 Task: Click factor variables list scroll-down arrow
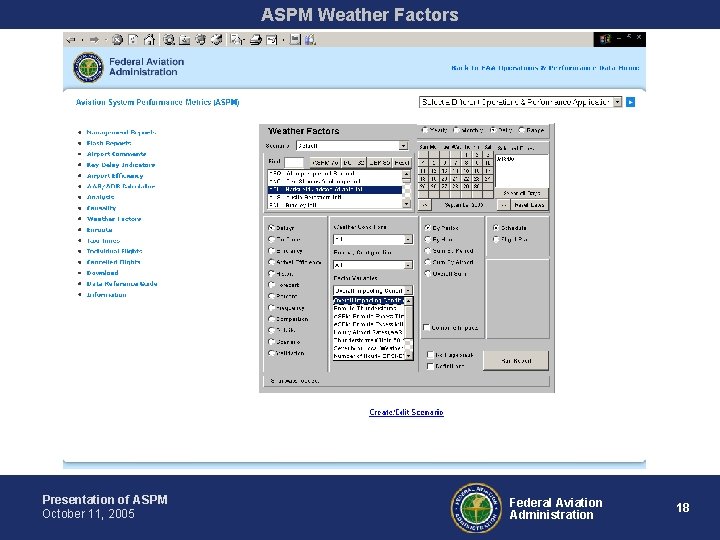[409, 356]
